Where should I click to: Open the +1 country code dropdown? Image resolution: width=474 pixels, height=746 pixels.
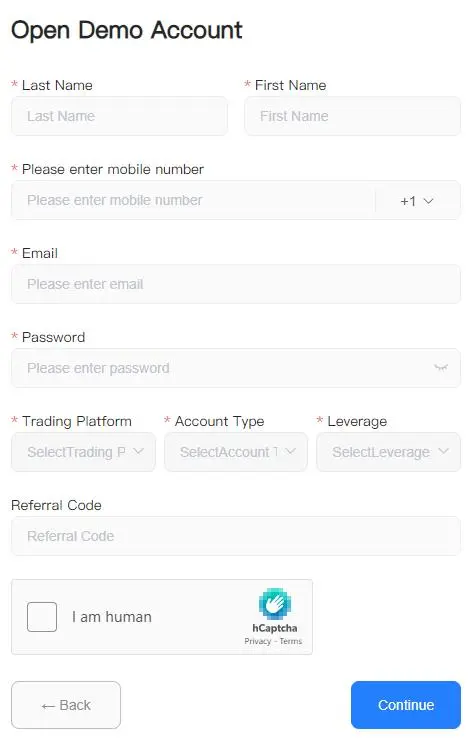pyautogui.click(x=417, y=201)
